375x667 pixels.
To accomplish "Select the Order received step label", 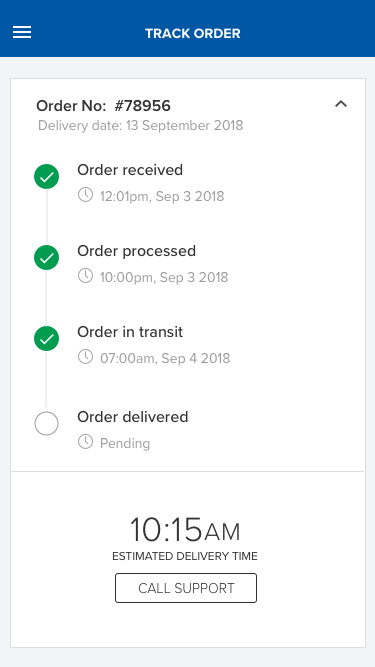I will point(130,170).
